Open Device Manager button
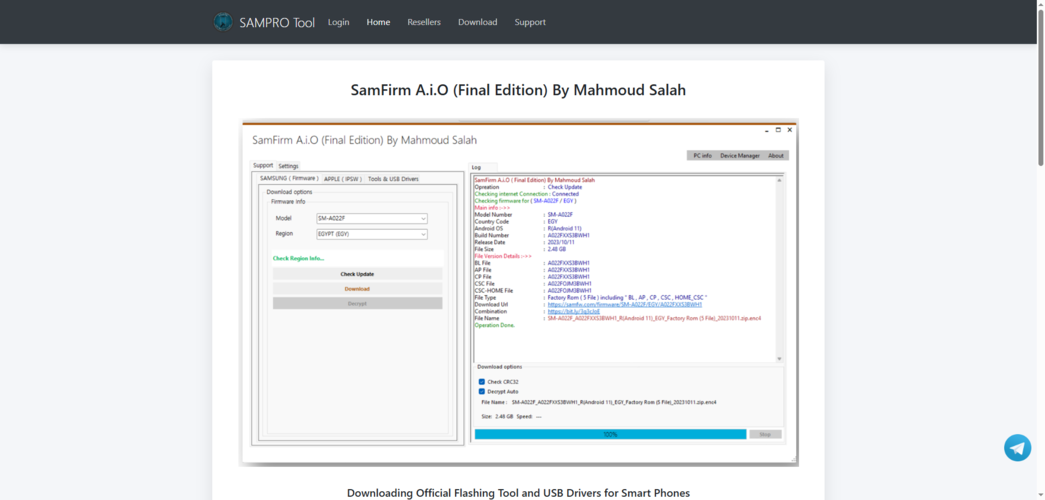This screenshot has width=1045, height=500. (x=740, y=155)
